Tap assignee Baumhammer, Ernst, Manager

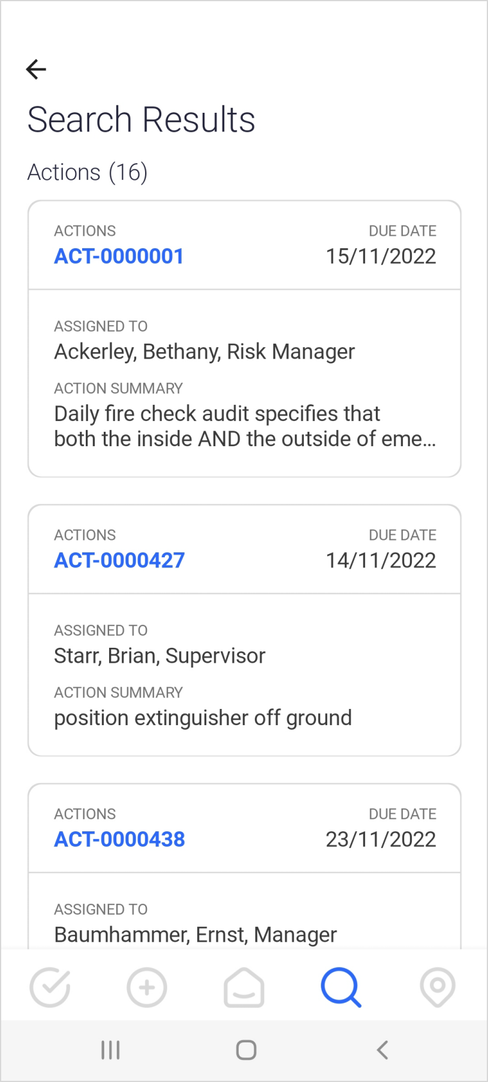(195, 935)
